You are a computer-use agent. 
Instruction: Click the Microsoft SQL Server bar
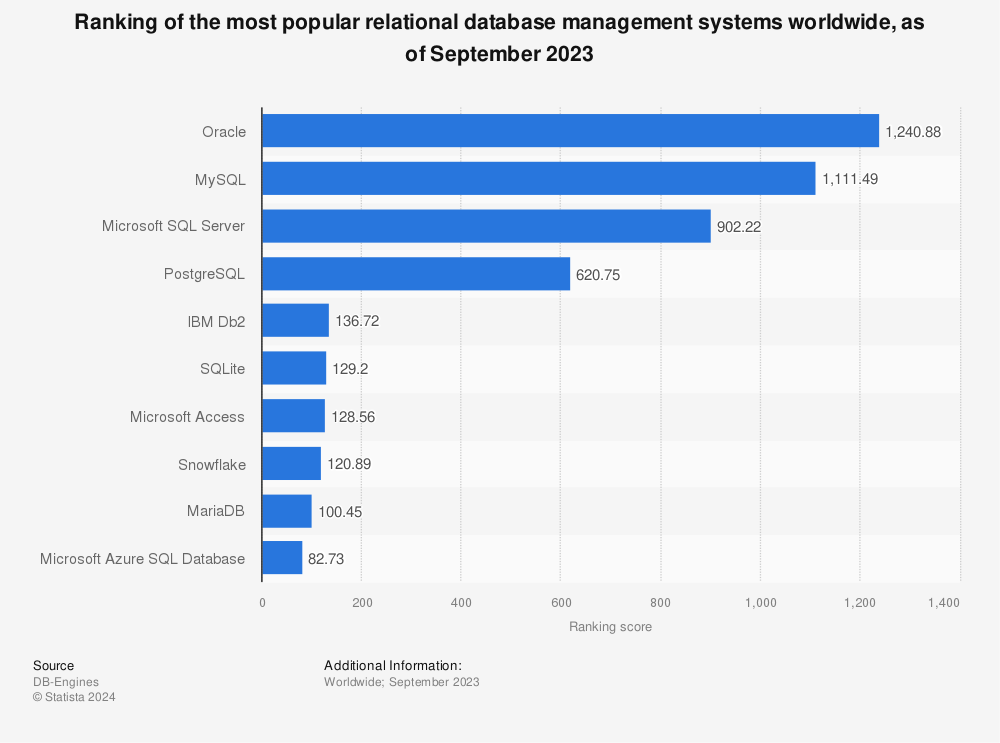pos(487,226)
